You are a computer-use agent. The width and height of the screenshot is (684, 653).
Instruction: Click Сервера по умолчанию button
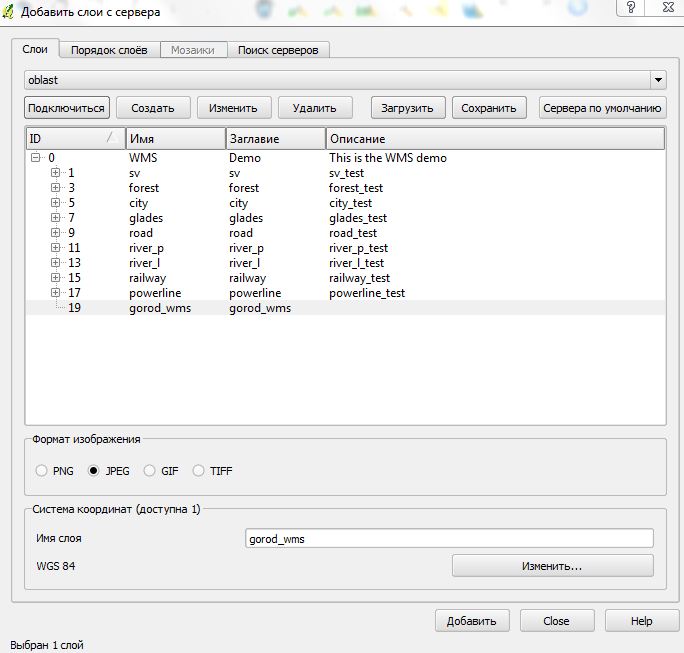click(602, 108)
